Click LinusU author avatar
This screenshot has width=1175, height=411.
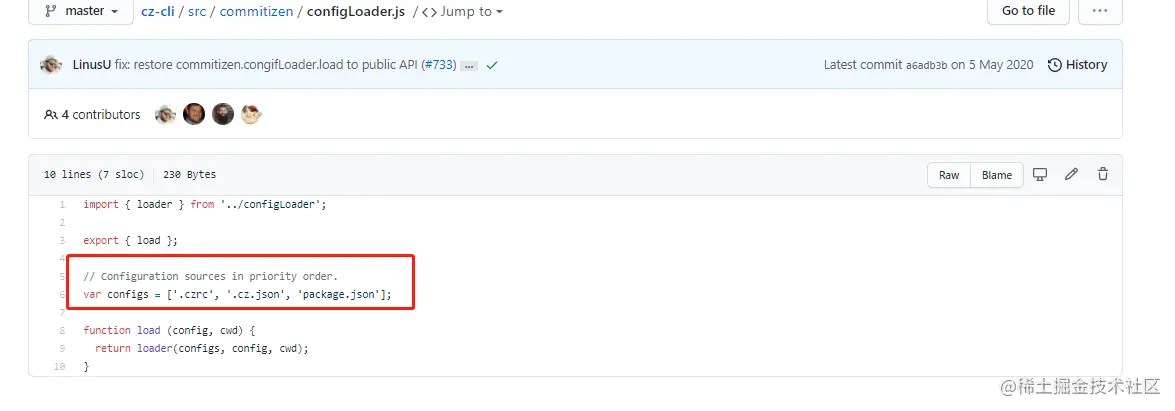51,64
